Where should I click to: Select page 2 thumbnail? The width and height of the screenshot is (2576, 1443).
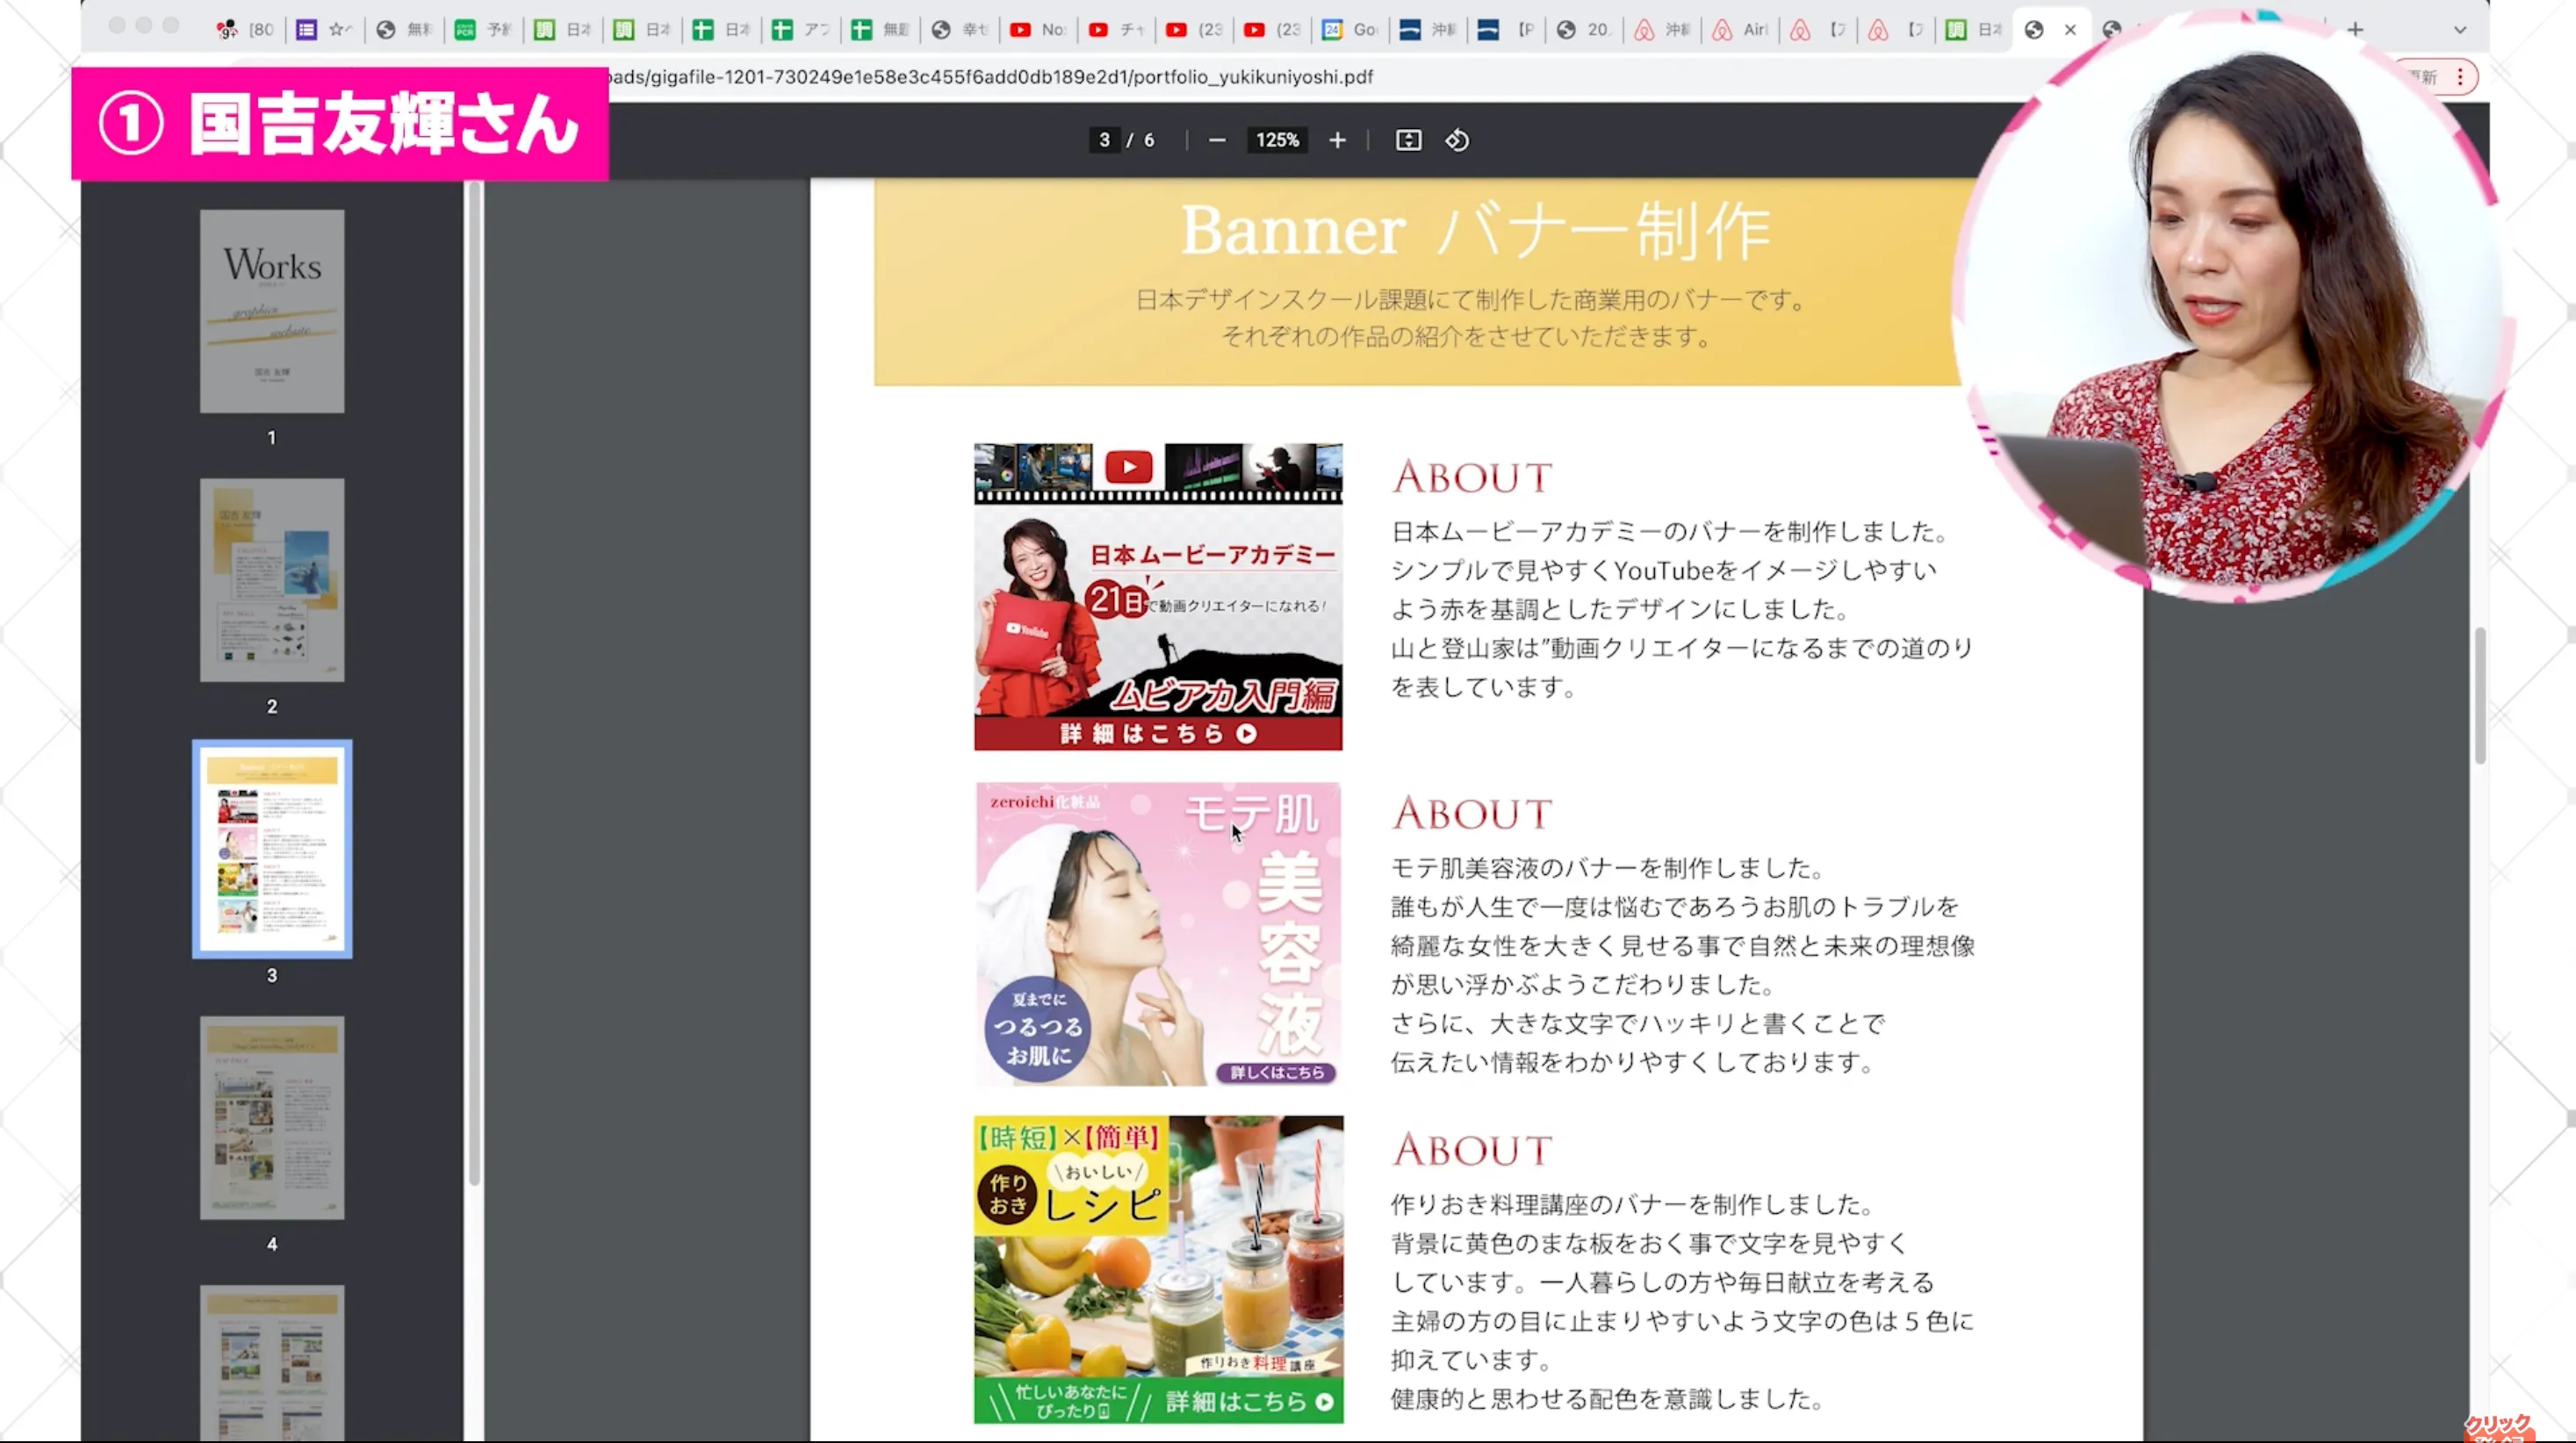coord(272,580)
